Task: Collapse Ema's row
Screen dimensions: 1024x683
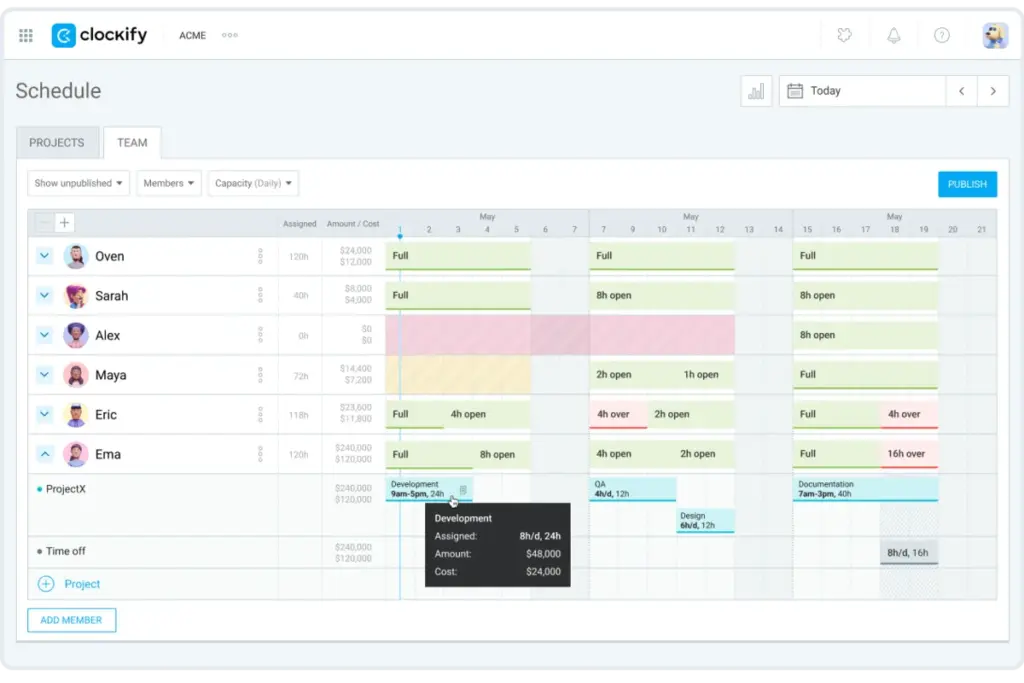Action: [x=44, y=454]
